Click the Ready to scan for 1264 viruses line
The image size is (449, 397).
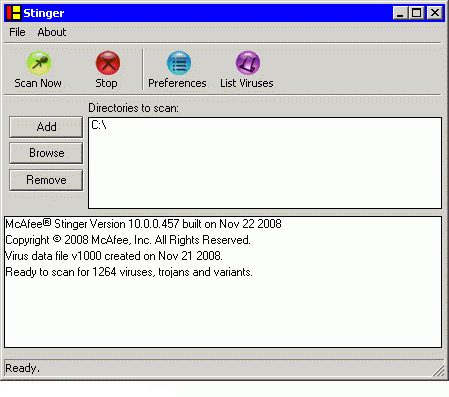pyautogui.click(x=129, y=272)
